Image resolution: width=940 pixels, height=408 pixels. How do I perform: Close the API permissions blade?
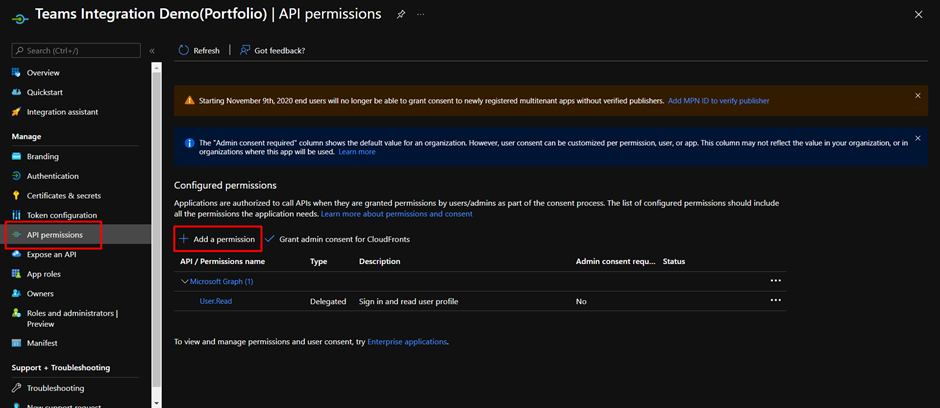coord(918,14)
